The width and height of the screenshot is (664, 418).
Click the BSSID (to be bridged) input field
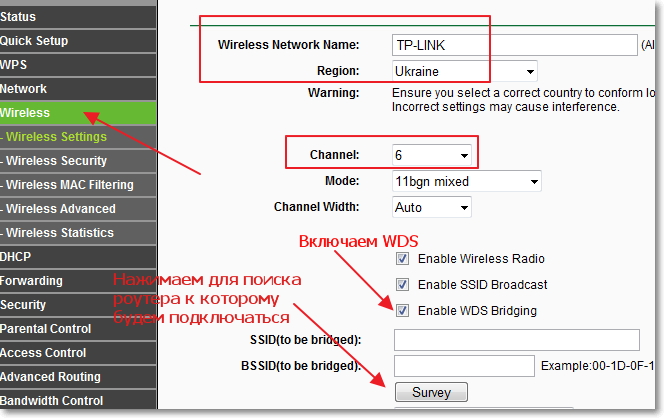click(464, 366)
